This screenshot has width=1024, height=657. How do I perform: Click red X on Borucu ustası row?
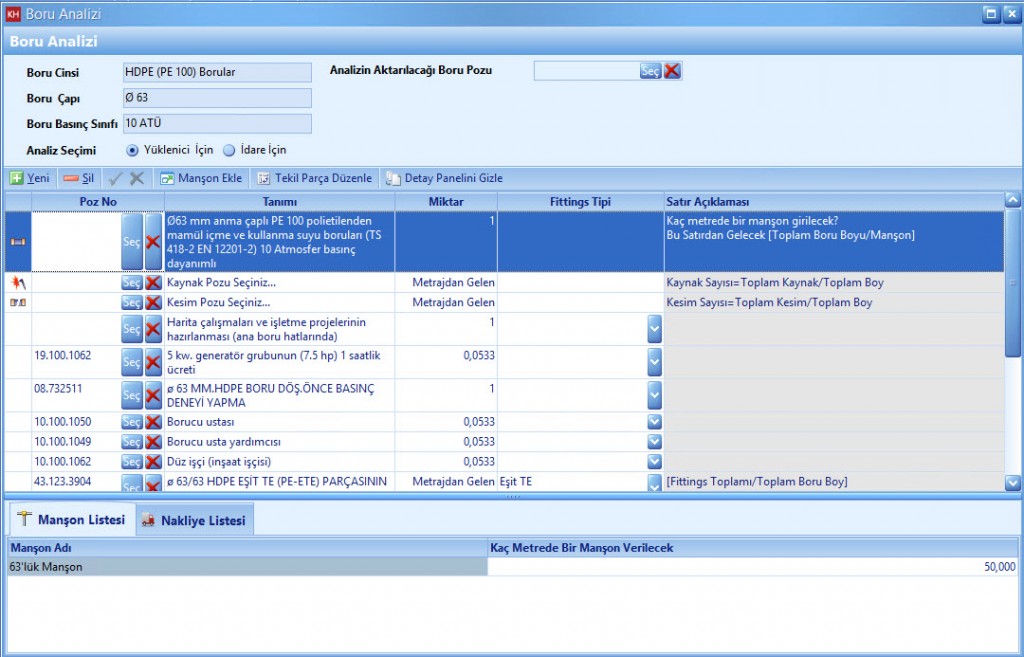[x=153, y=422]
